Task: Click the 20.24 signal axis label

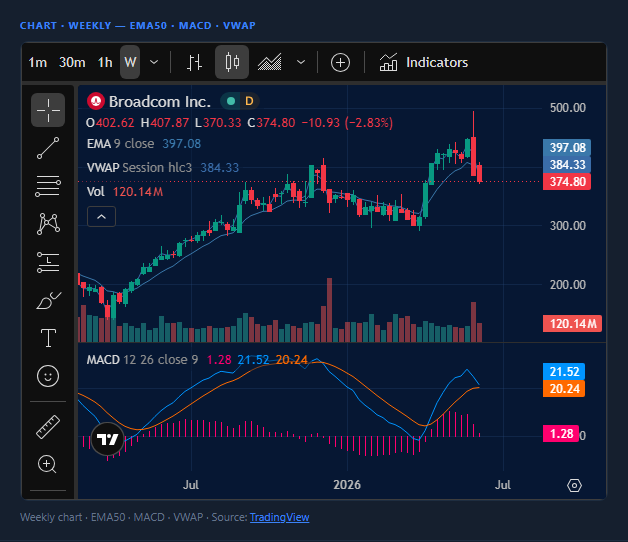Action: pos(564,389)
